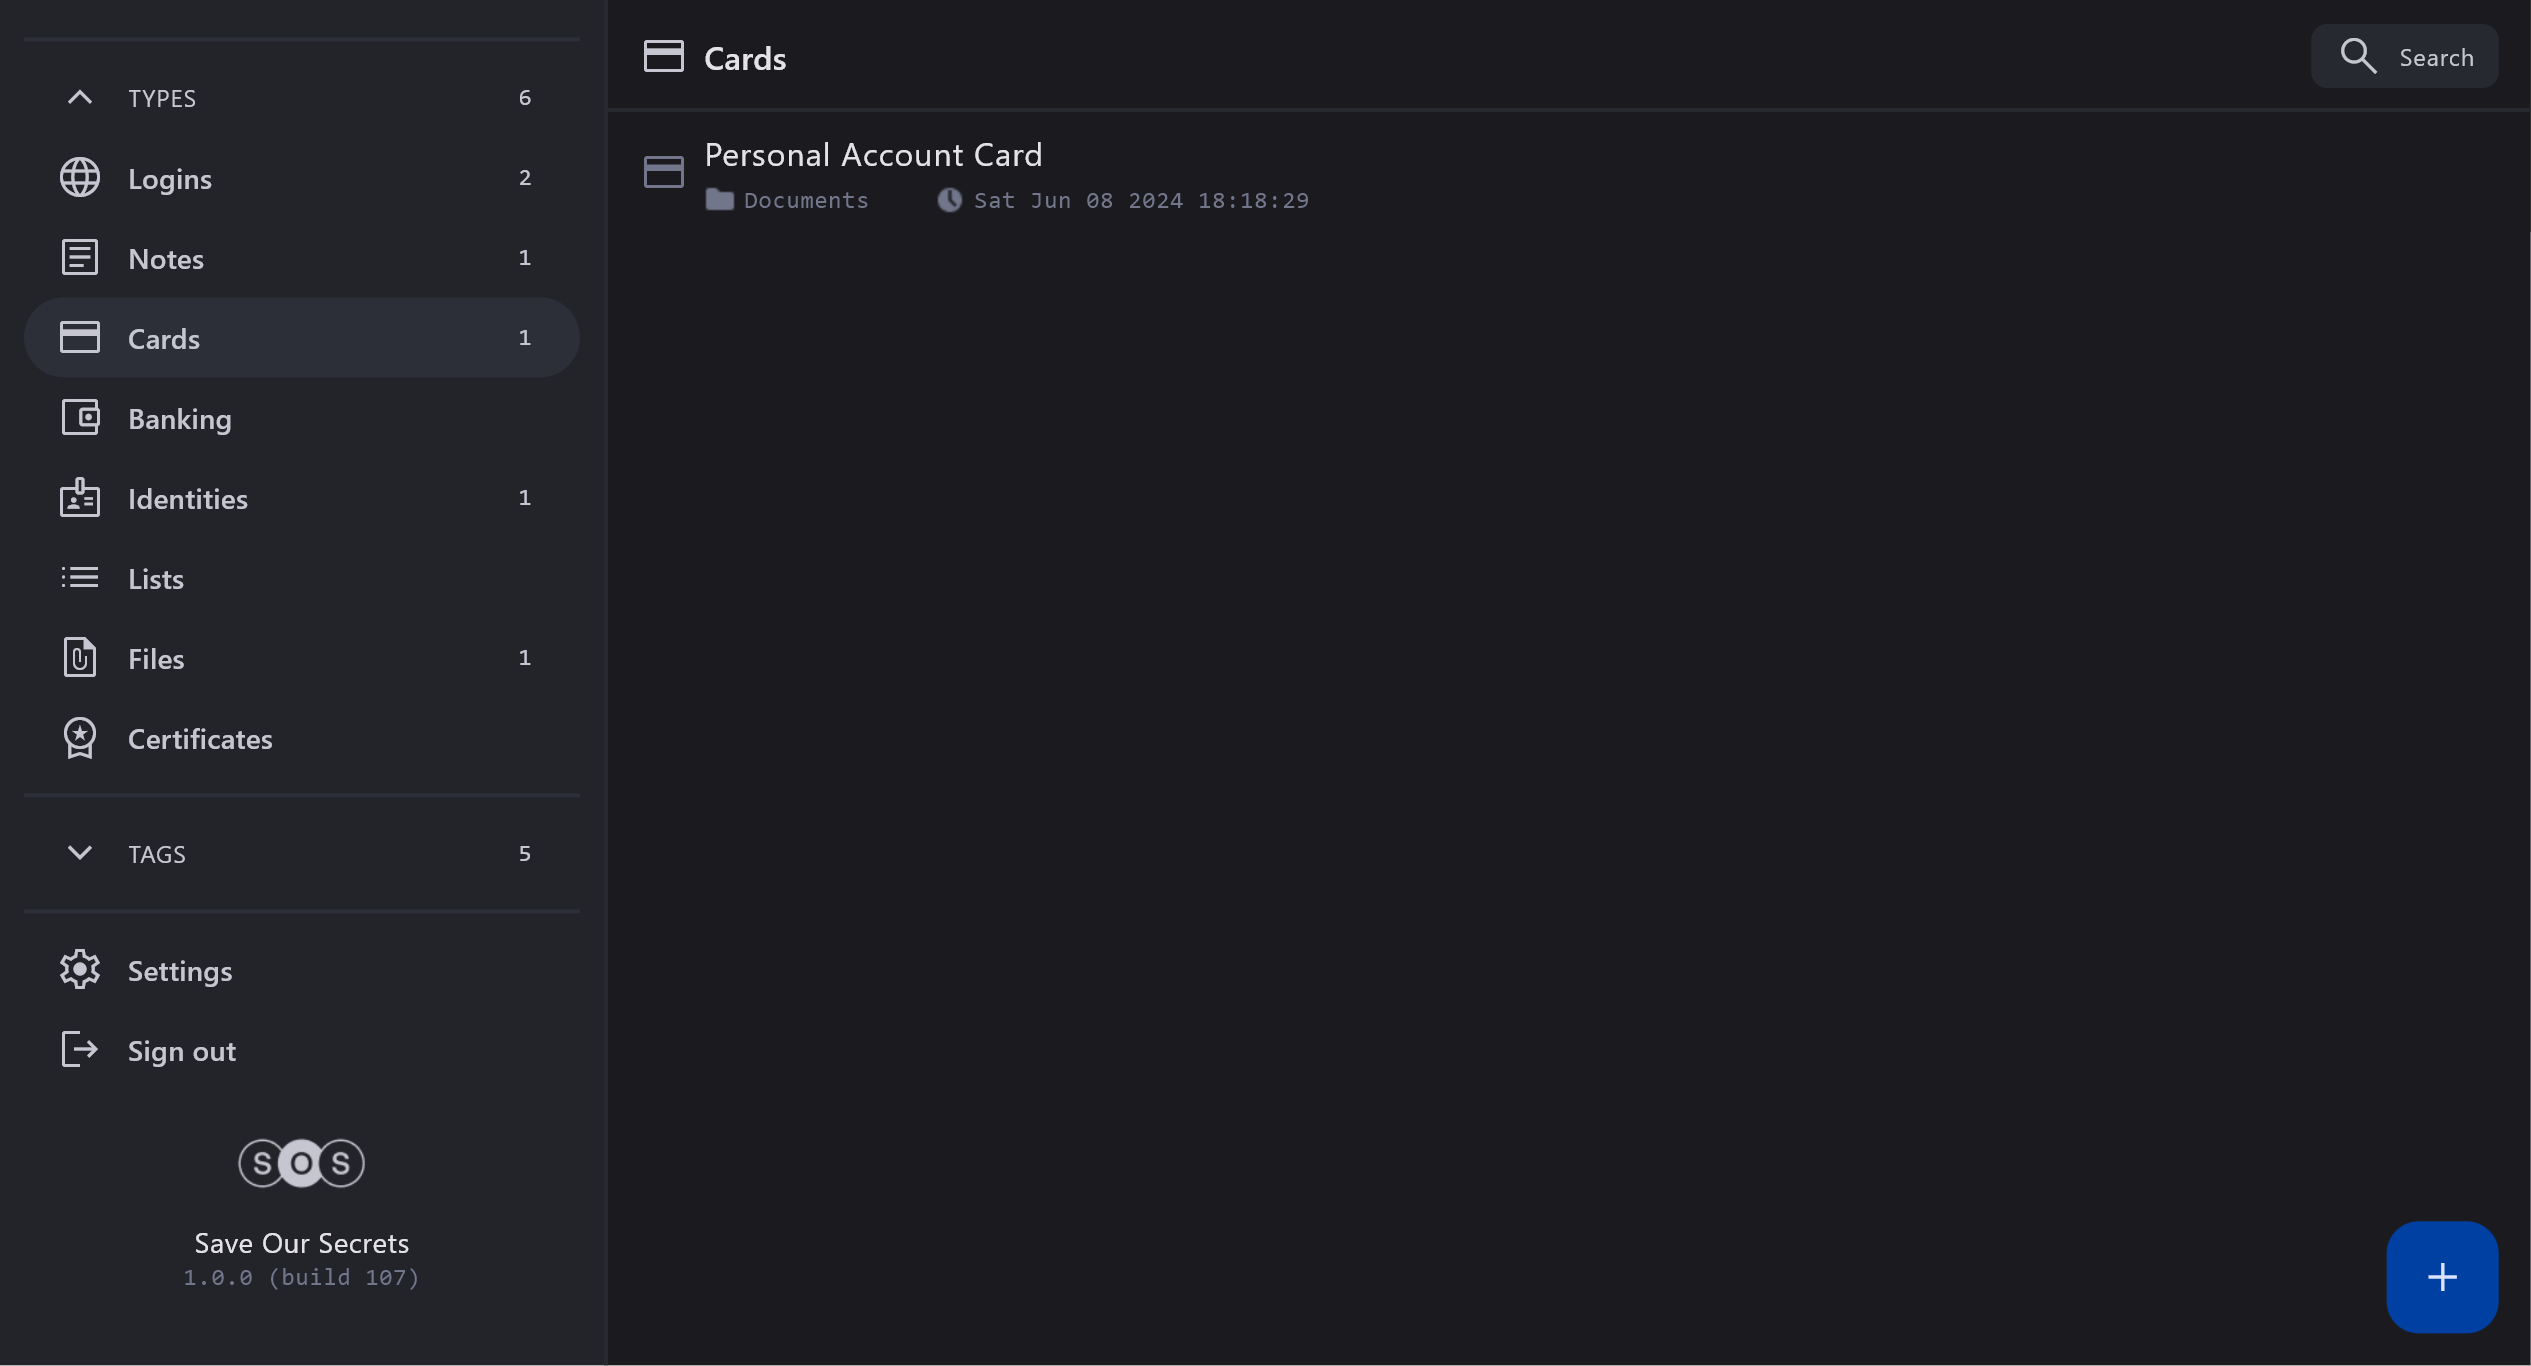Click the SOS logo
This screenshot has width=2531, height=1366.
[301, 1163]
